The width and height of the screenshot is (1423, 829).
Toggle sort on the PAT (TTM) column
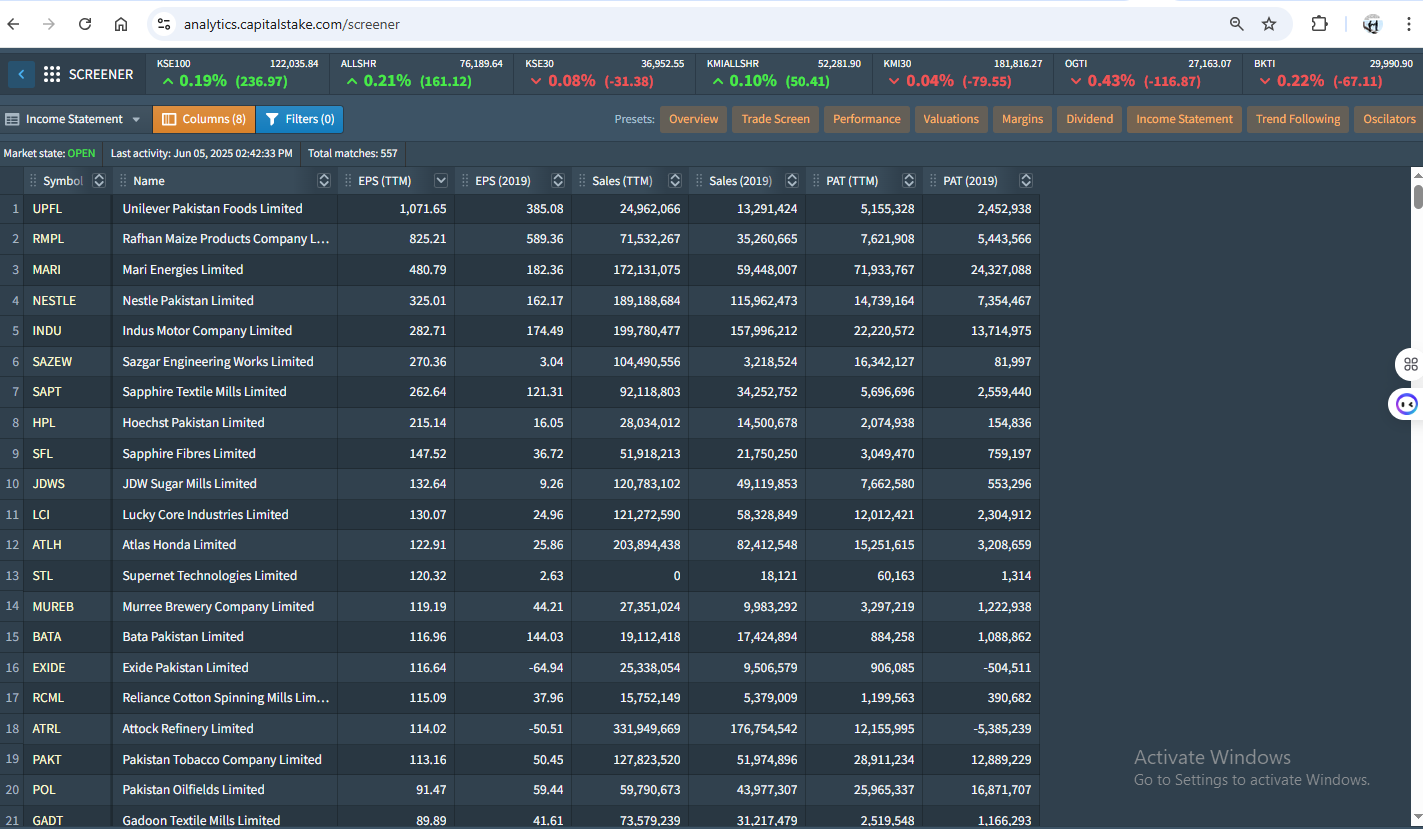click(x=909, y=181)
